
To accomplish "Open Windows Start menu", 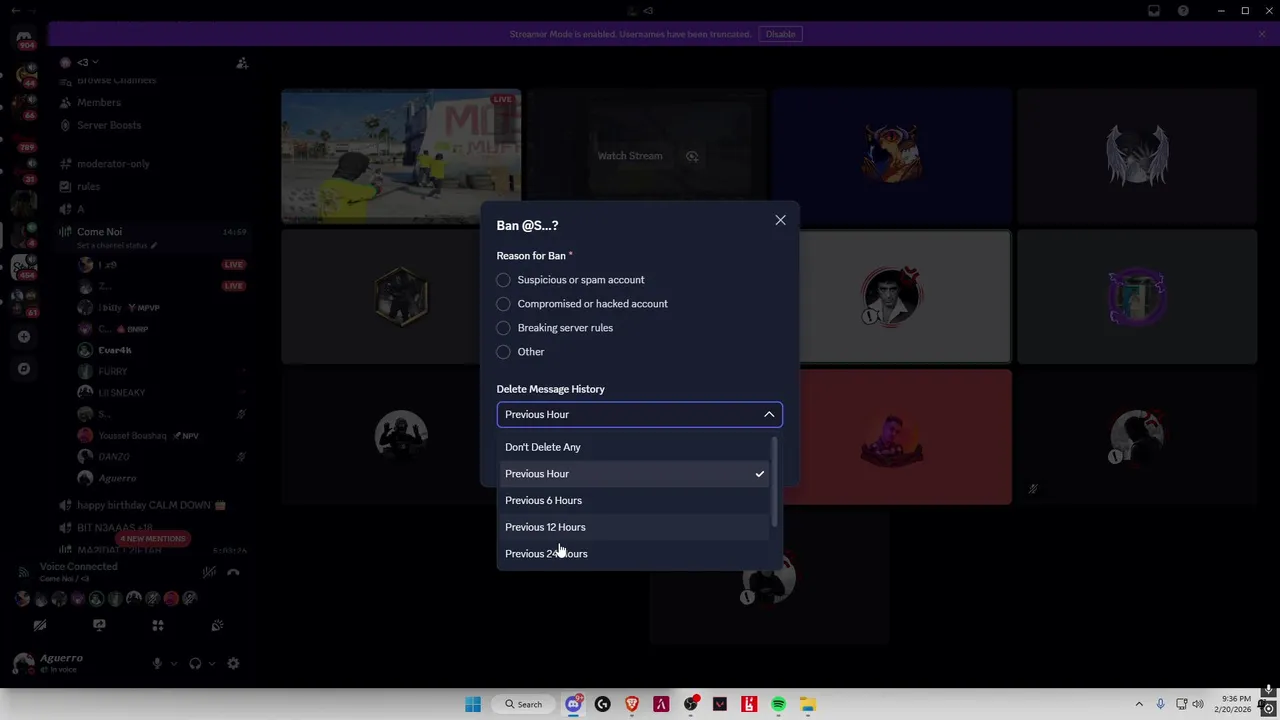I will [473, 704].
